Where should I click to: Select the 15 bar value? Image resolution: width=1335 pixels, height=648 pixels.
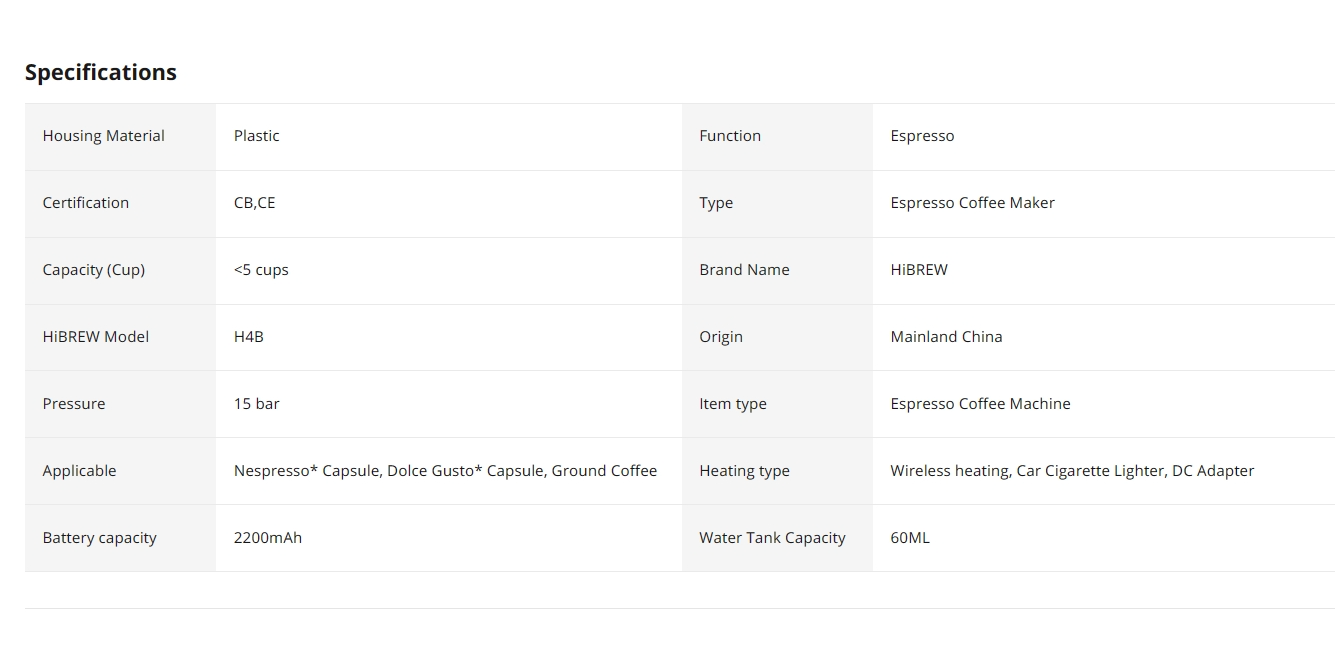tap(257, 404)
